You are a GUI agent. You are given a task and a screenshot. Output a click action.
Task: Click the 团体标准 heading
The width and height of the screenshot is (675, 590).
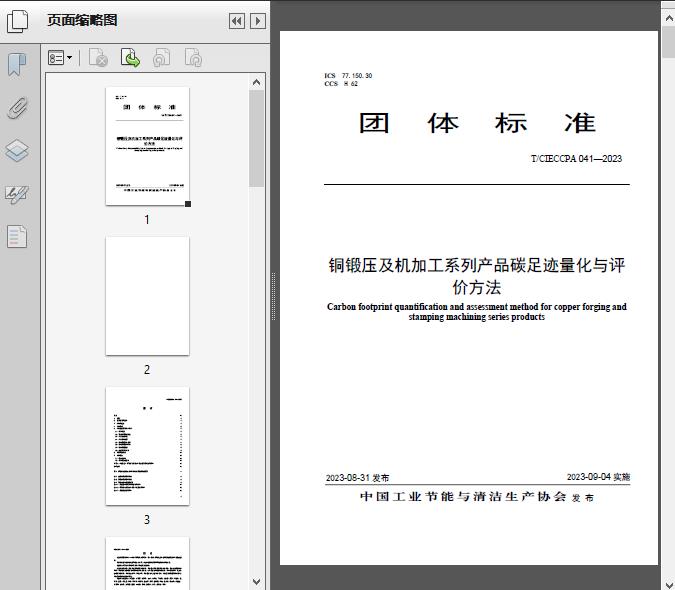477,123
